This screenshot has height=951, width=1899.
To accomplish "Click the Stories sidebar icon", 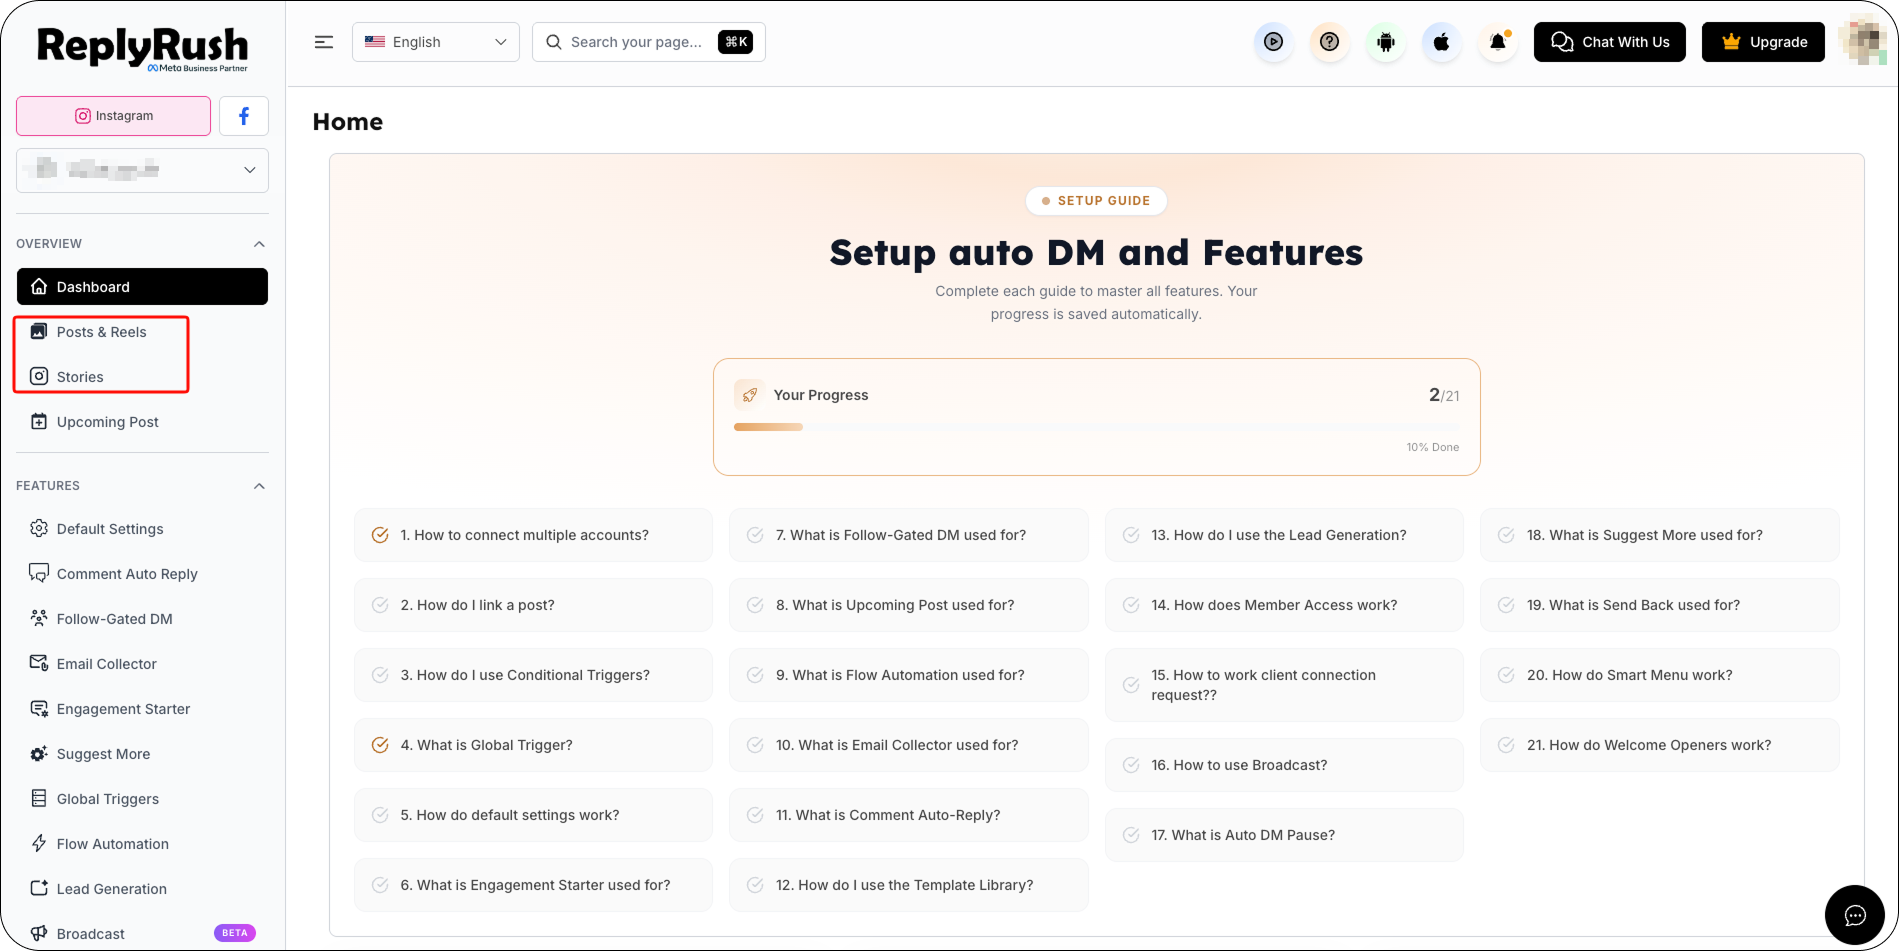I will pyautogui.click(x=39, y=376).
